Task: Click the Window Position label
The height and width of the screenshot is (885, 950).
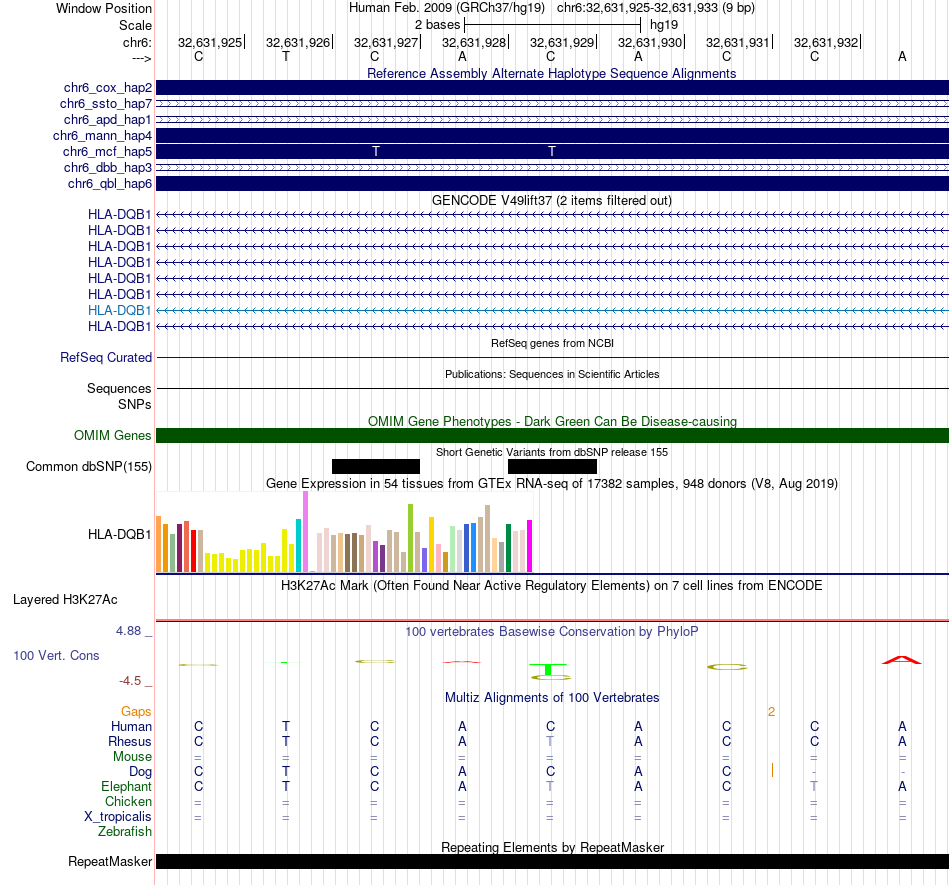Action: point(104,8)
